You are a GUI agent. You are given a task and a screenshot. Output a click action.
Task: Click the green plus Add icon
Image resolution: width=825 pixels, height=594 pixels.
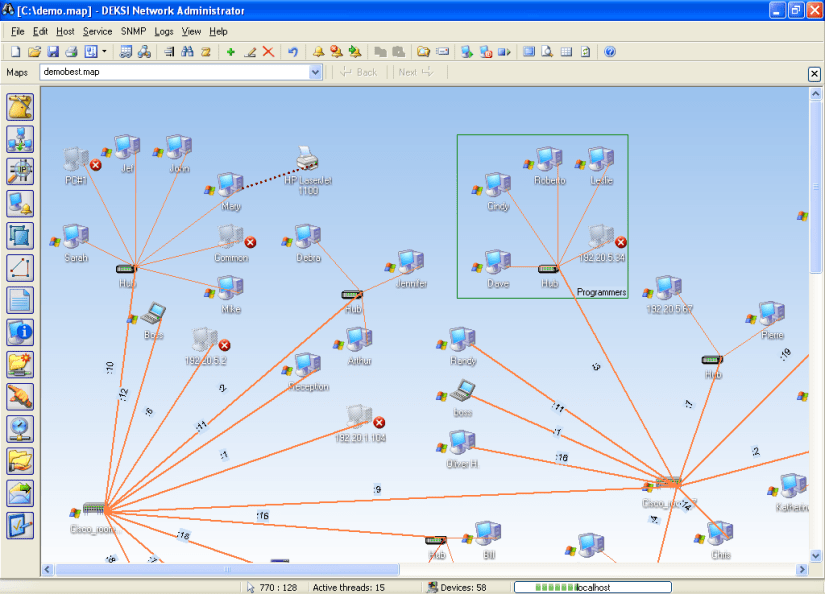coord(231,51)
